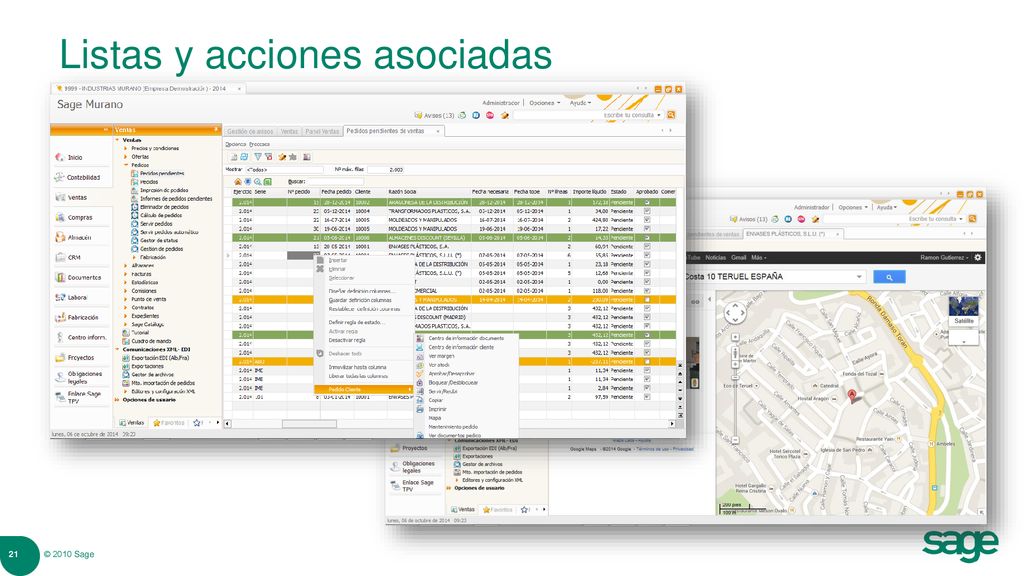
Task: Open the Documentos module in sidebar
Action: (x=78, y=278)
